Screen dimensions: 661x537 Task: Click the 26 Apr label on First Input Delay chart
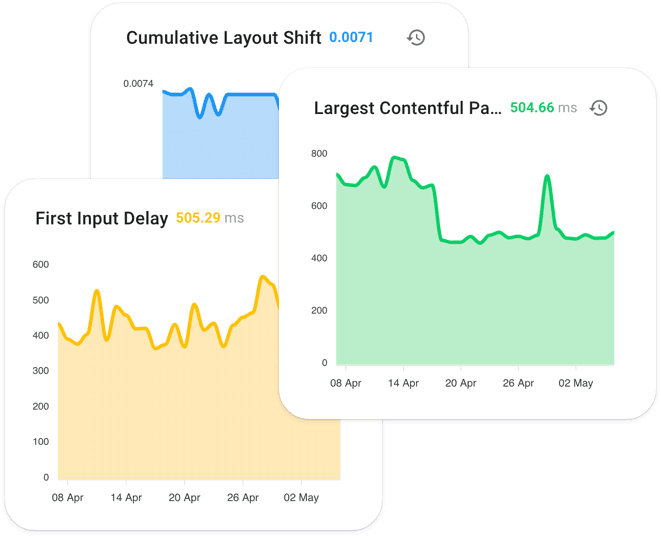coord(243,497)
